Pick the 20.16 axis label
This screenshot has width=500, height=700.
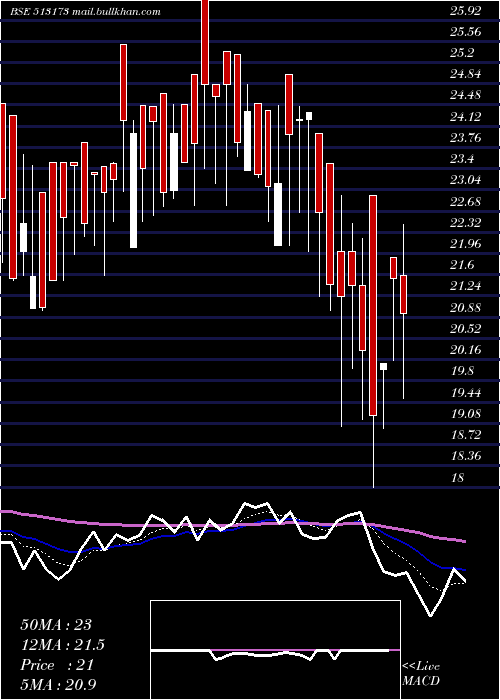[x=465, y=350]
